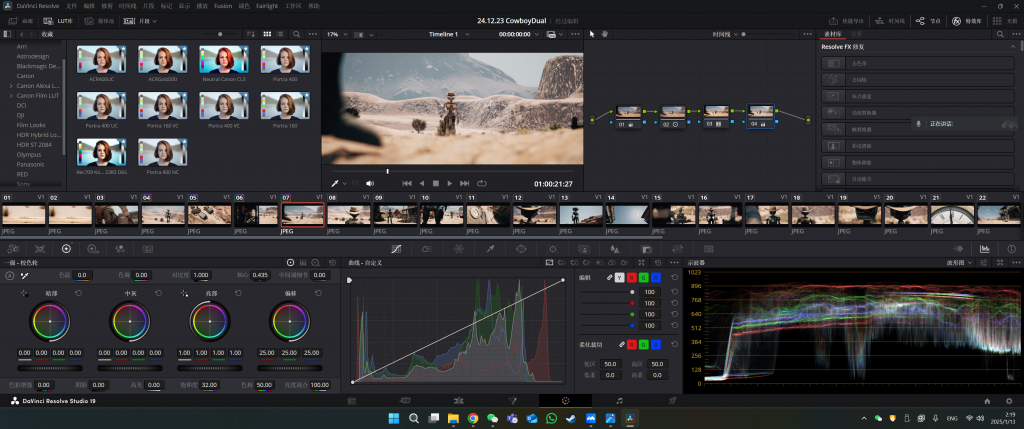Click the loop playback icon
The image size is (1024, 429).
482,183
